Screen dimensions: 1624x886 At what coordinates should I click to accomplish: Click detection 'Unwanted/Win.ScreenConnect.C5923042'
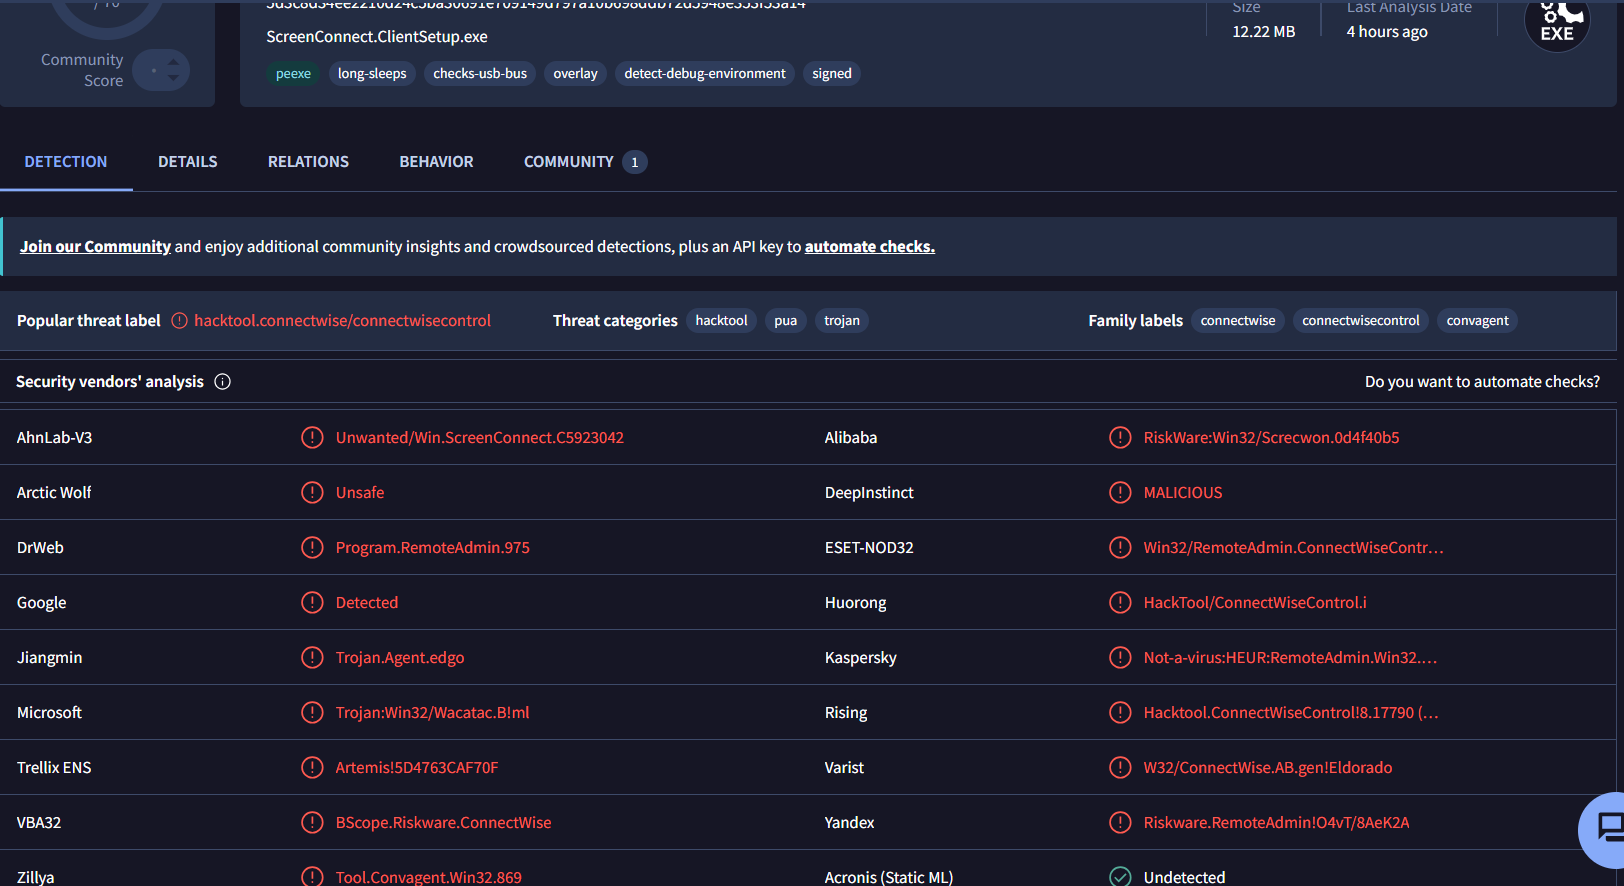point(480,438)
